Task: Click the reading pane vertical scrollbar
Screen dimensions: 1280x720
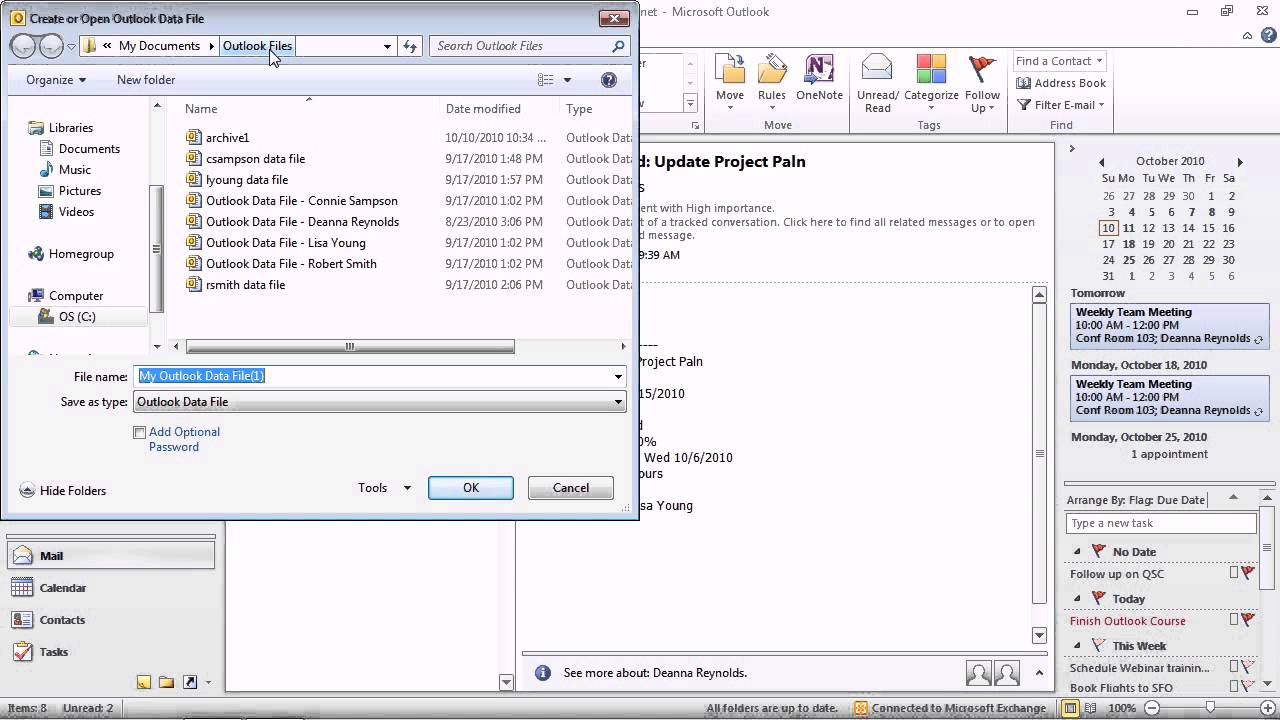Action: (x=1040, y=453)
